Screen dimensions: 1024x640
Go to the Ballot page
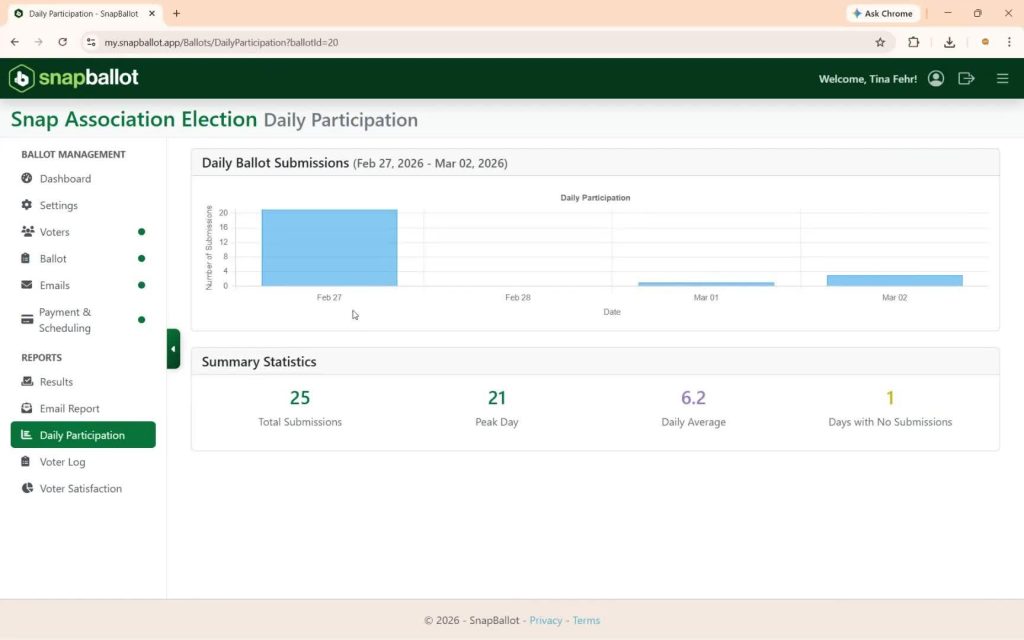click(x=83, y=259)
